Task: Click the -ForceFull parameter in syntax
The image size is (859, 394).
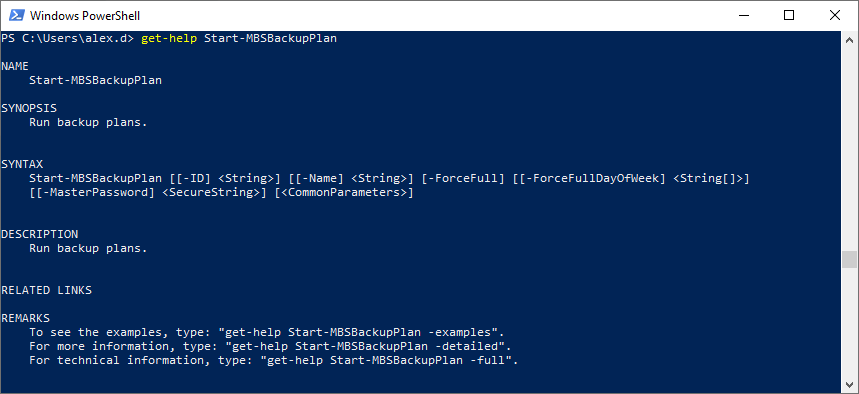Action: pos(463,178)
